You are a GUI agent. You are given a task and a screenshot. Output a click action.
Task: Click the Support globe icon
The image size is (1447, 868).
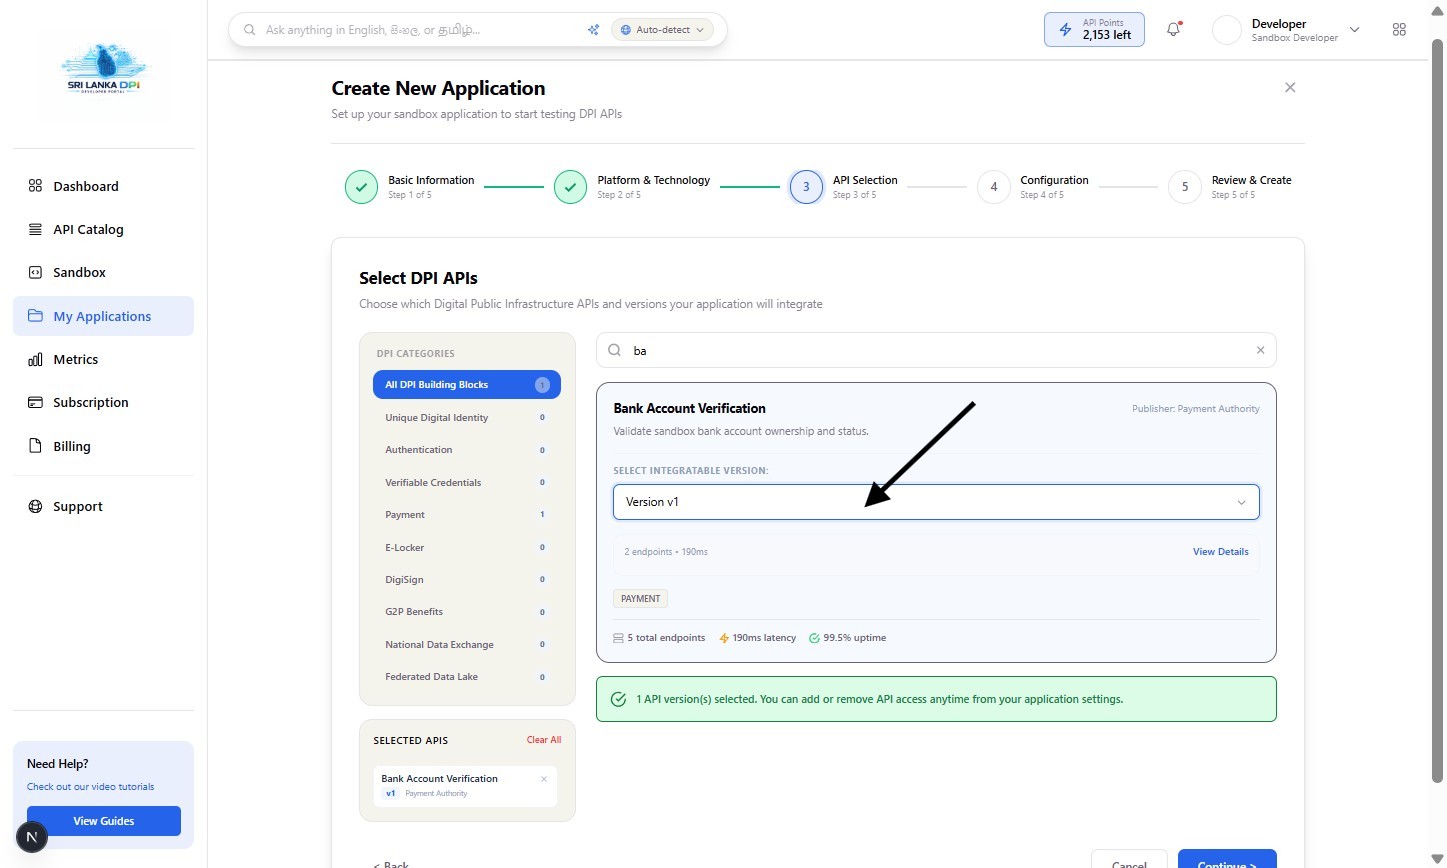pyautogui.click(x=35, y=506)
